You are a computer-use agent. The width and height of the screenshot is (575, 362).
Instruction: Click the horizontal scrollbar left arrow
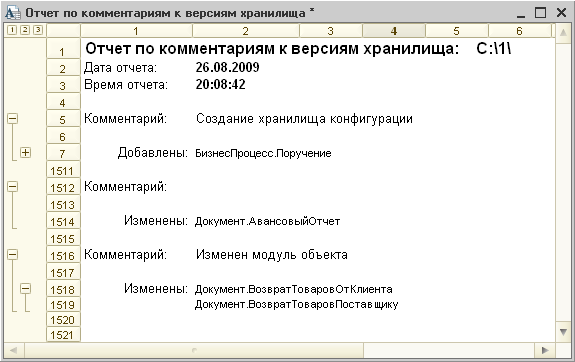click(13, 350)
